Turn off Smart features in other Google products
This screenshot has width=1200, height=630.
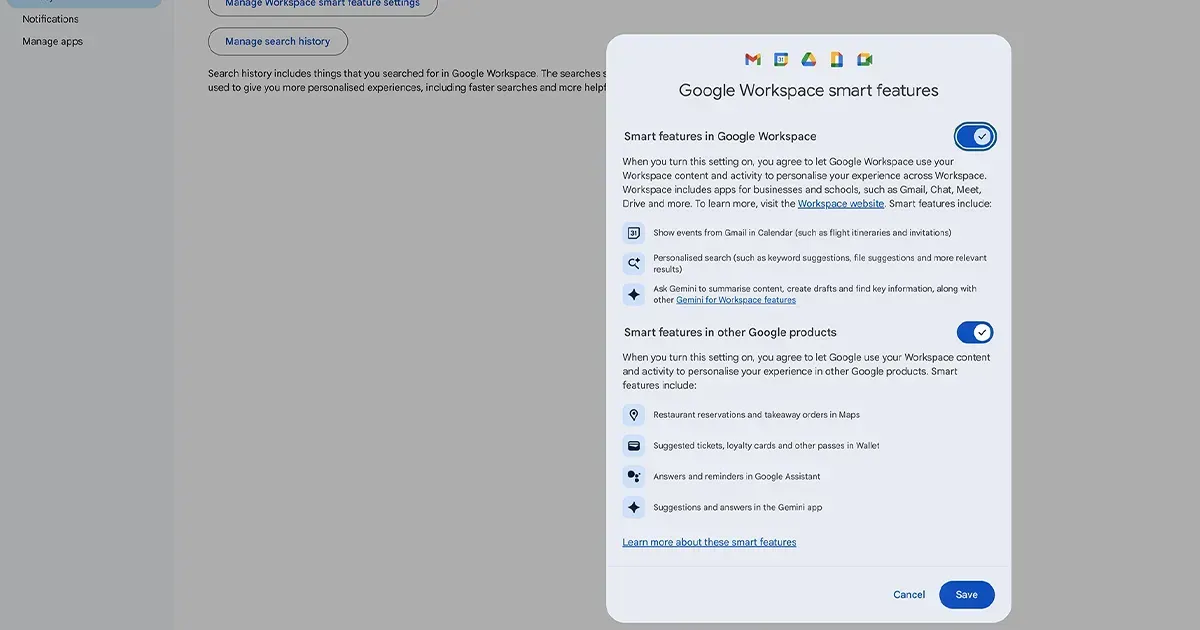[974, 332]
